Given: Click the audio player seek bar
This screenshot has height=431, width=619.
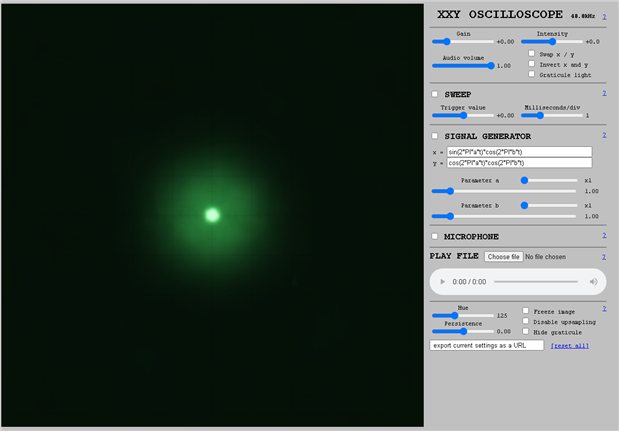Looking at the screenshot, I should coord(536,282).
